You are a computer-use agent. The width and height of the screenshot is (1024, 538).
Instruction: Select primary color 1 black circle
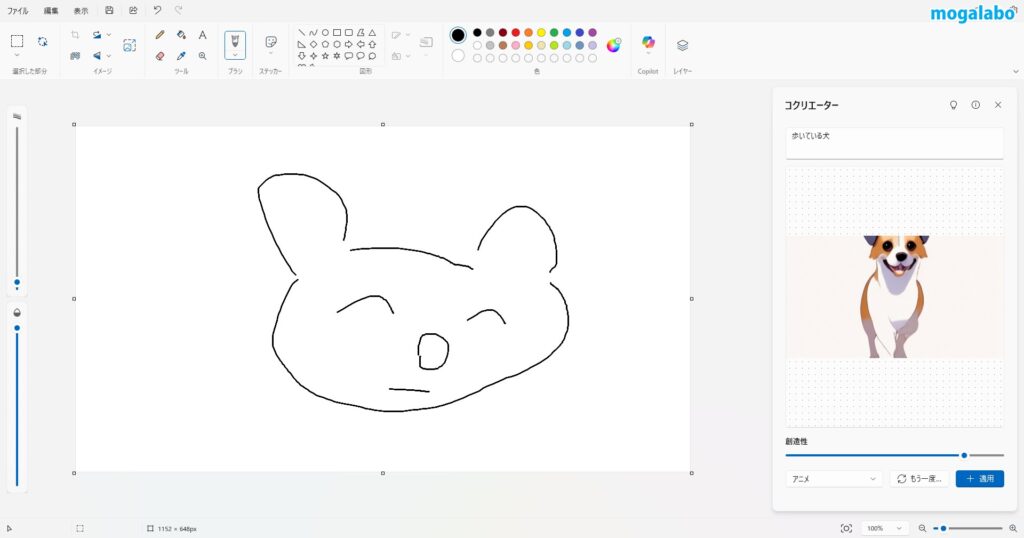[x=458, y=35]
